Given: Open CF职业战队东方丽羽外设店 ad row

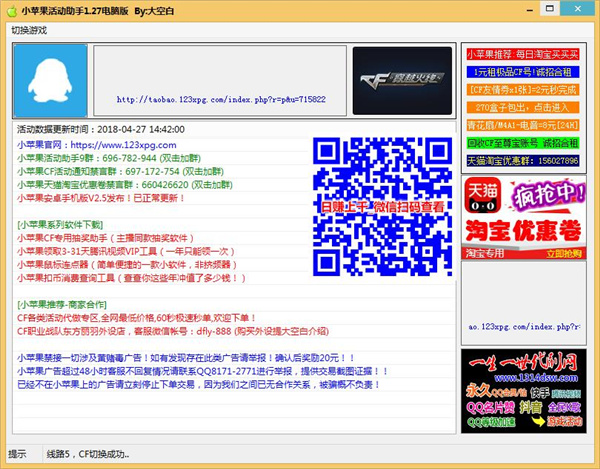Looking at the screenshot, I should (173, 331).
